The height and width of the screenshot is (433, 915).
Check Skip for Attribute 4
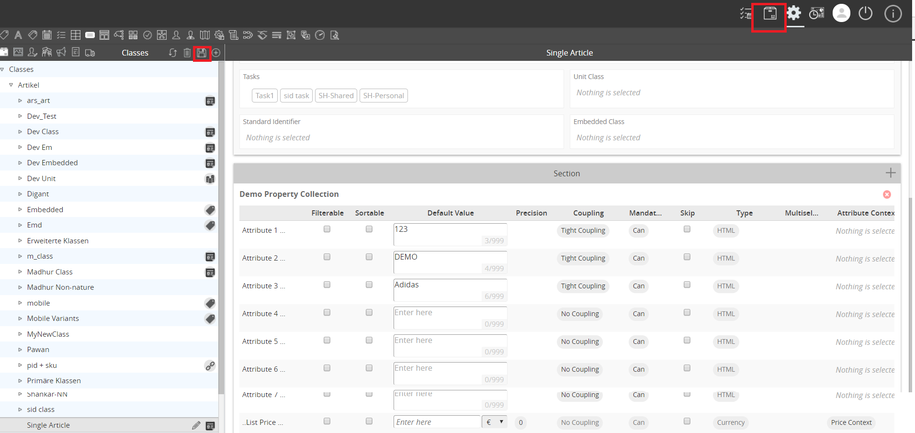point(687,313)
